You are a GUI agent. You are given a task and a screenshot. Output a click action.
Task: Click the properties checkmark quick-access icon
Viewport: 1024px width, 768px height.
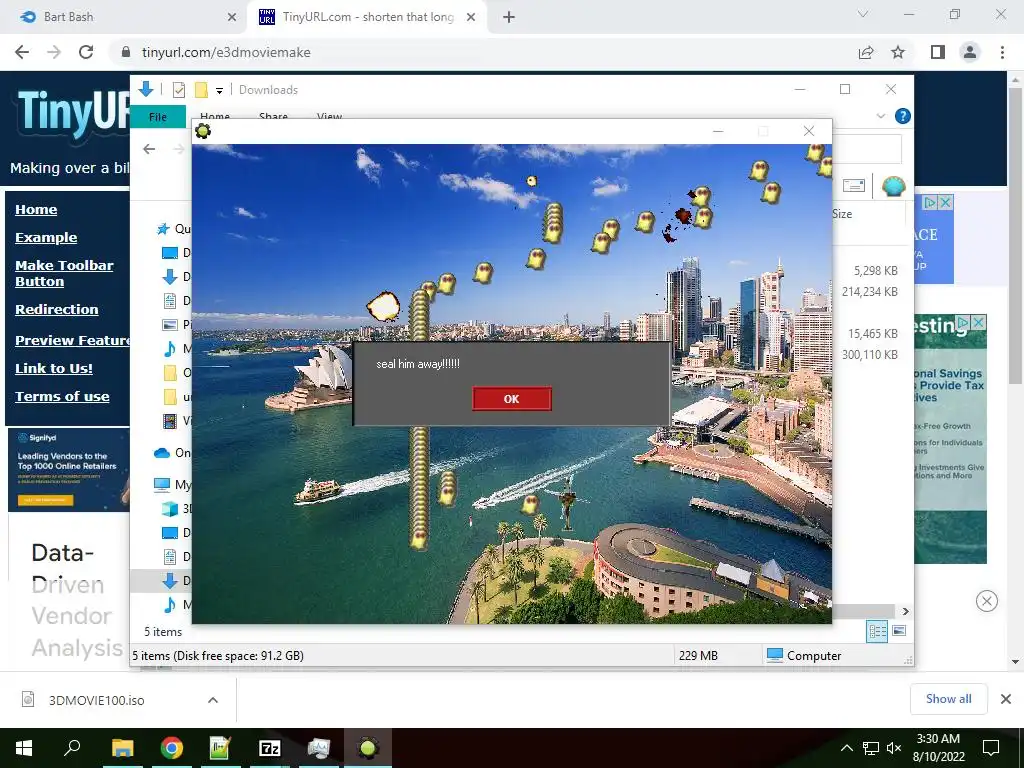click(178, 90)
